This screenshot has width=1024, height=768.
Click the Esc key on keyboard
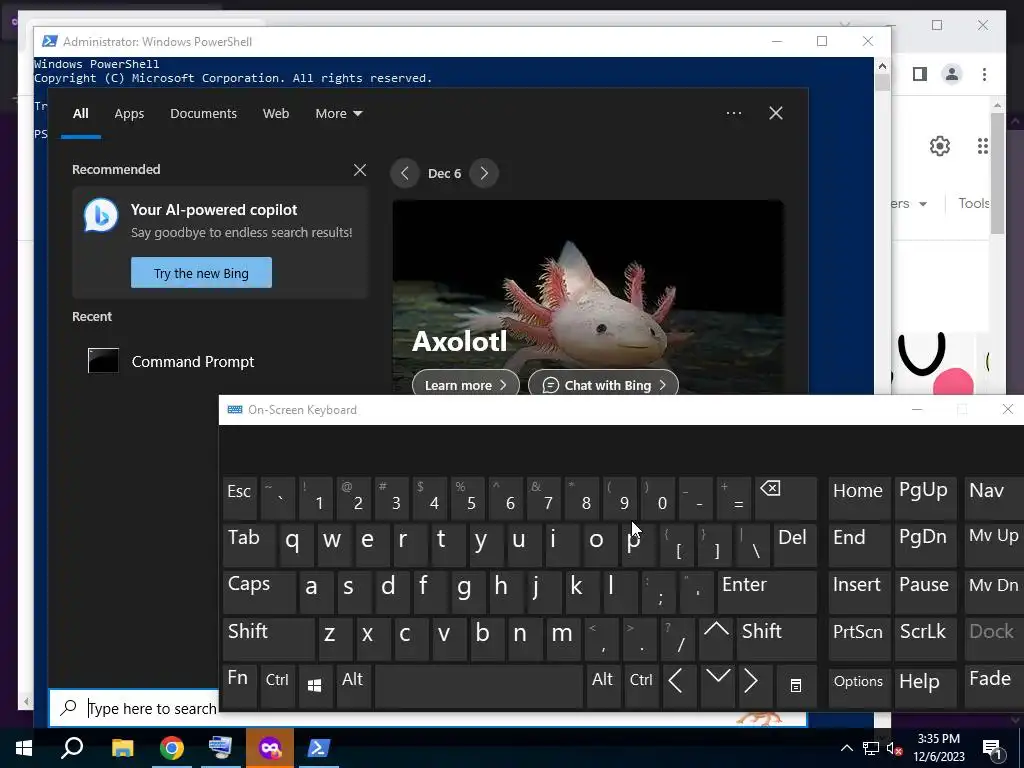click(240, 498)
